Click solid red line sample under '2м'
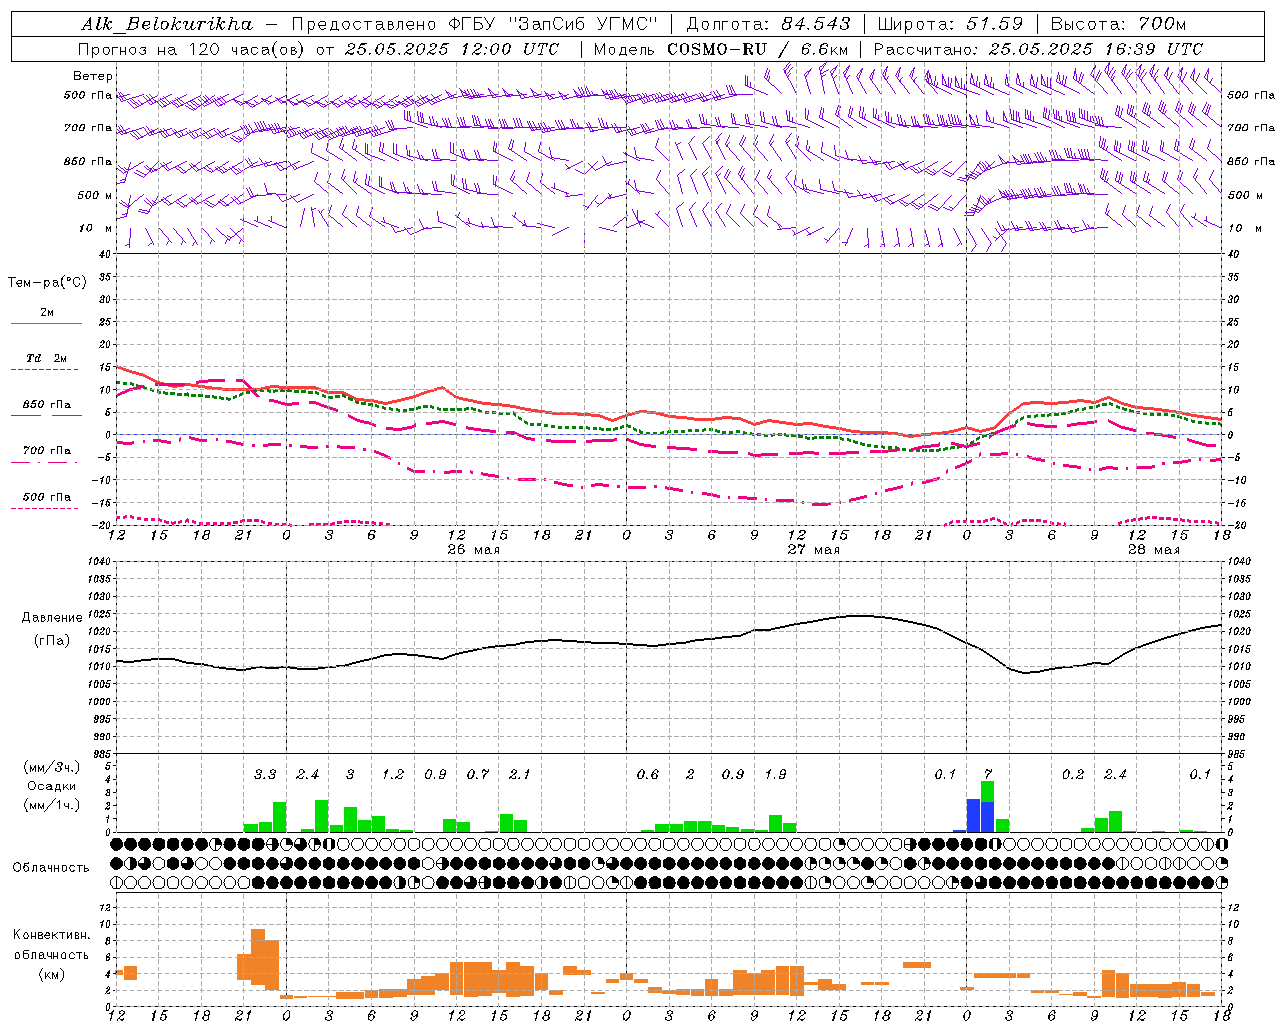Image resolution: width=1280 pixels, height=1024 pixels. coord(46,323)
